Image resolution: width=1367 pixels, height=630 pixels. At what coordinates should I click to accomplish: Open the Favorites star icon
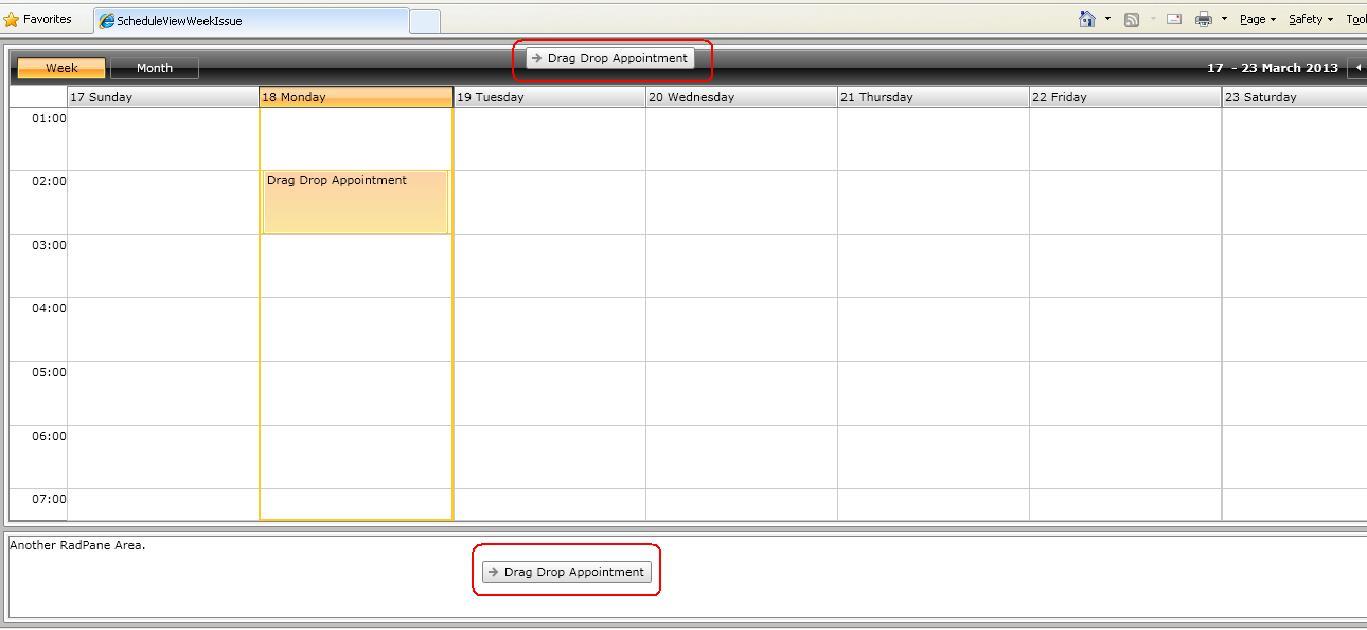11,19
